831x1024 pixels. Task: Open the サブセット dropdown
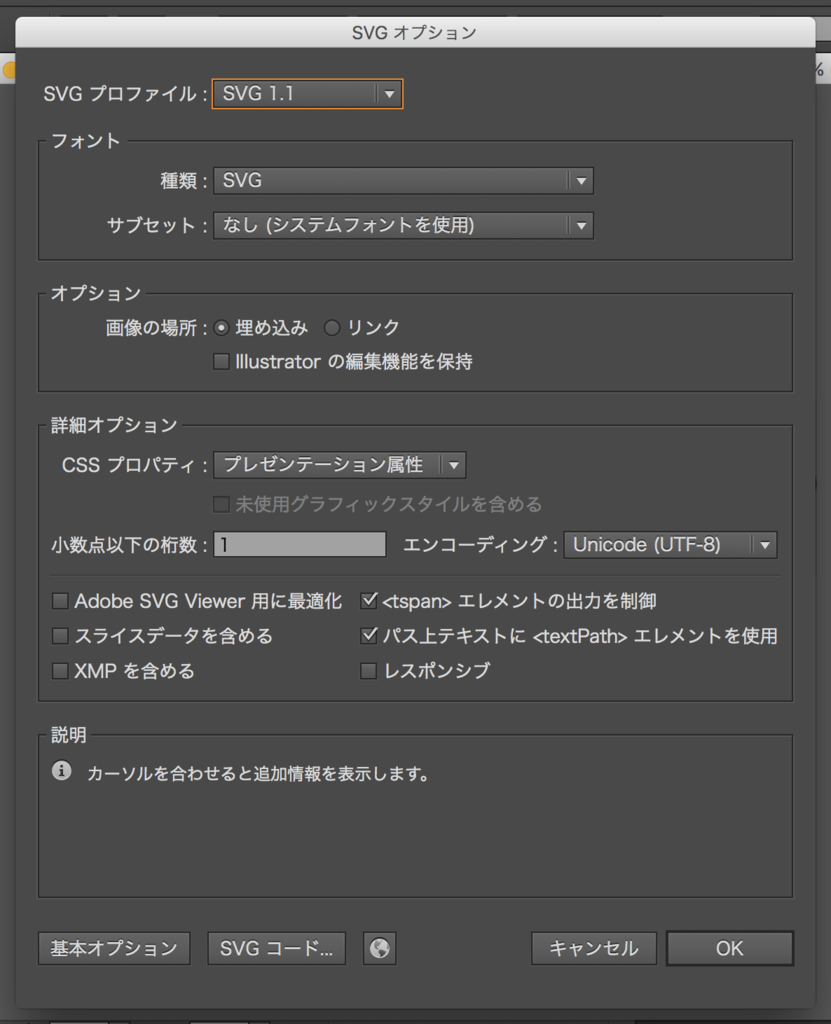pos(403,225)
